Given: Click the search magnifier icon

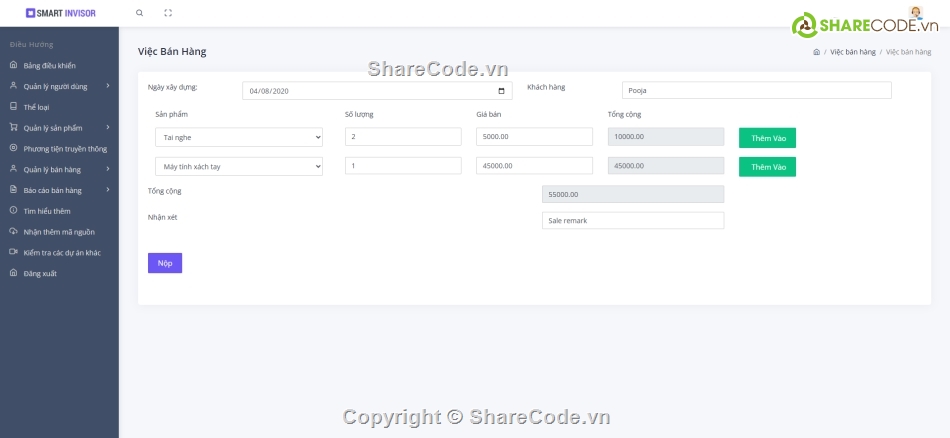Looking at the screenshot, I should click(x=139, y=13).
